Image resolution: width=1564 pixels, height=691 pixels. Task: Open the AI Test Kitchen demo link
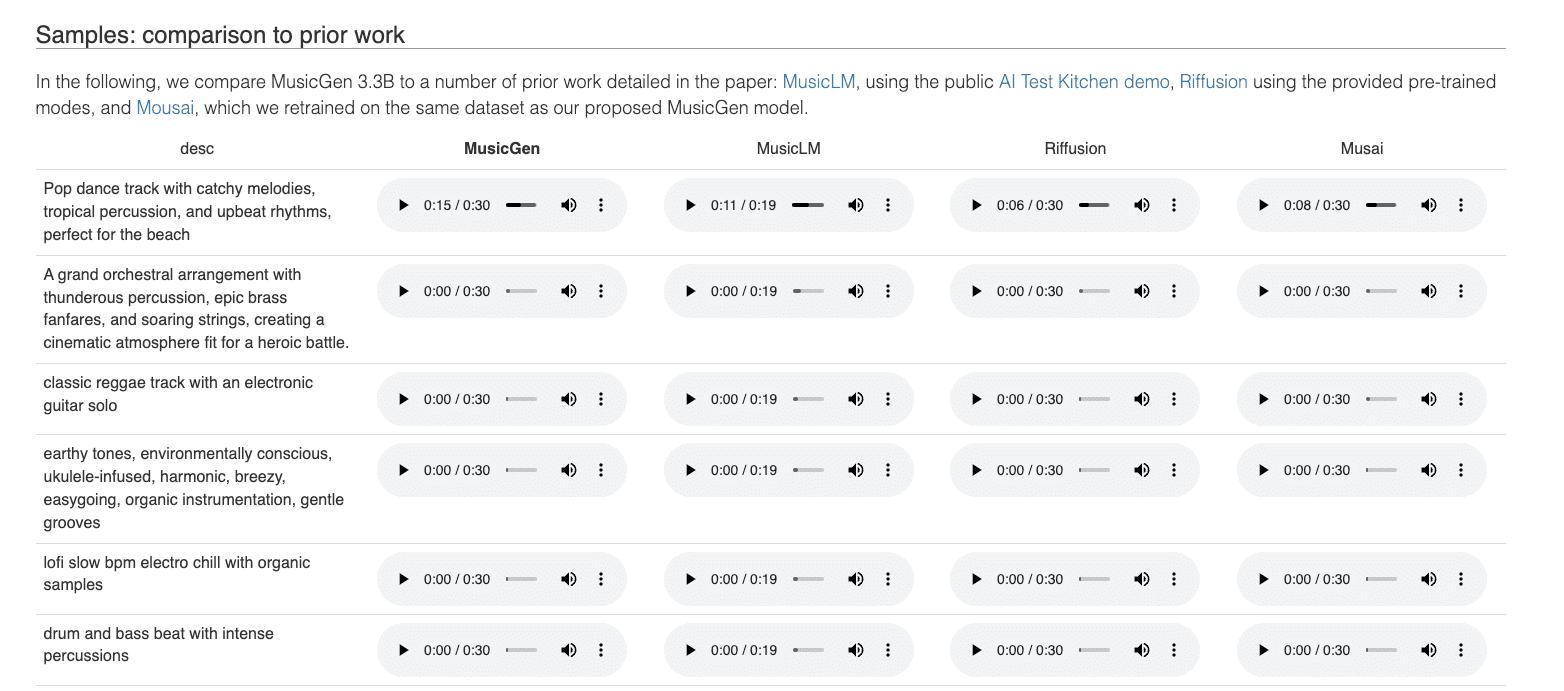[x=1083, y=82]
